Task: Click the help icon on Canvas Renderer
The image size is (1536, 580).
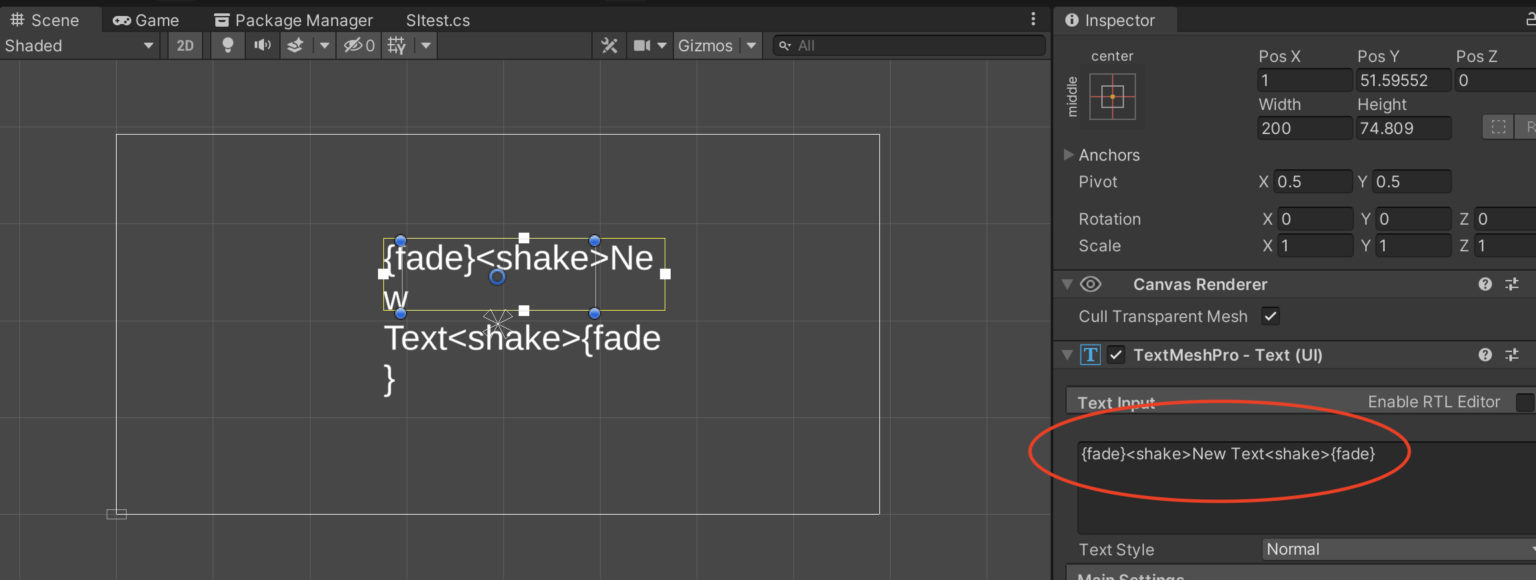Action: (x=1485, y=284)
